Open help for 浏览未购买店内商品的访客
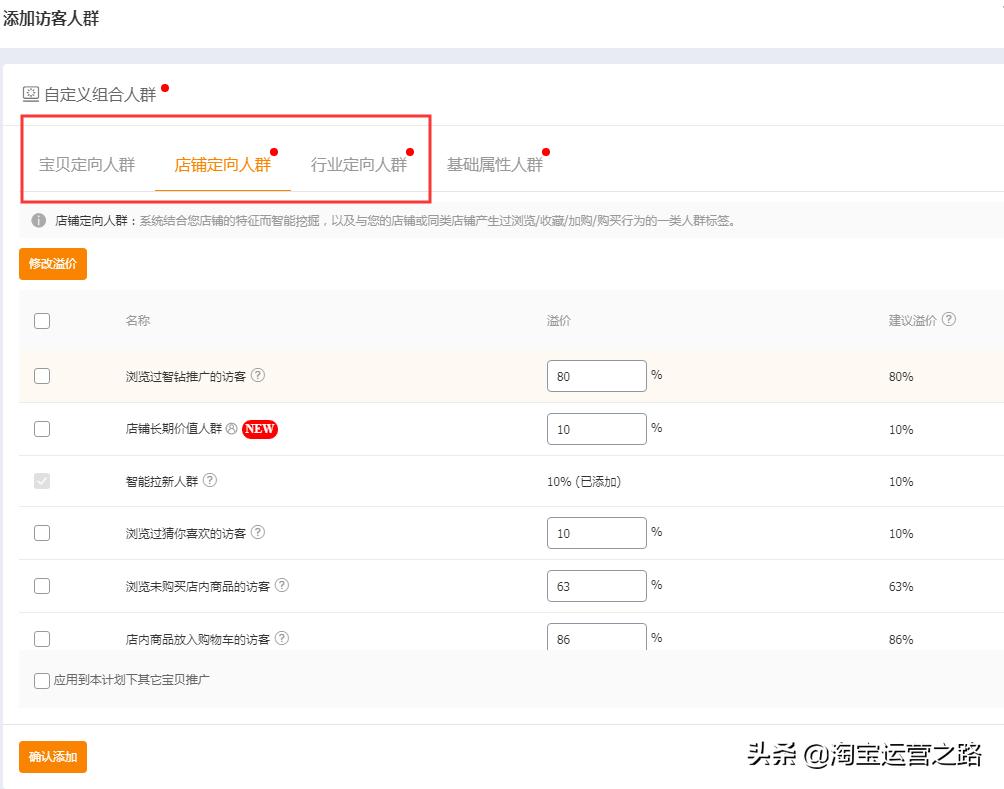 coord(282,585)
